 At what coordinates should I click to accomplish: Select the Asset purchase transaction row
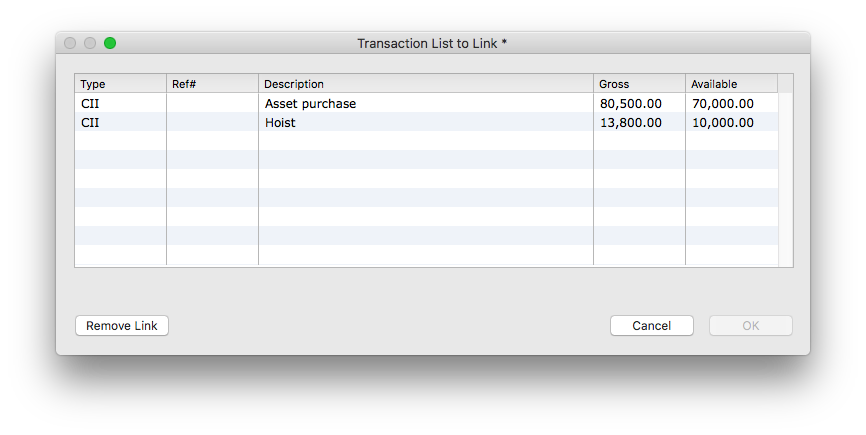coord(426,103)
